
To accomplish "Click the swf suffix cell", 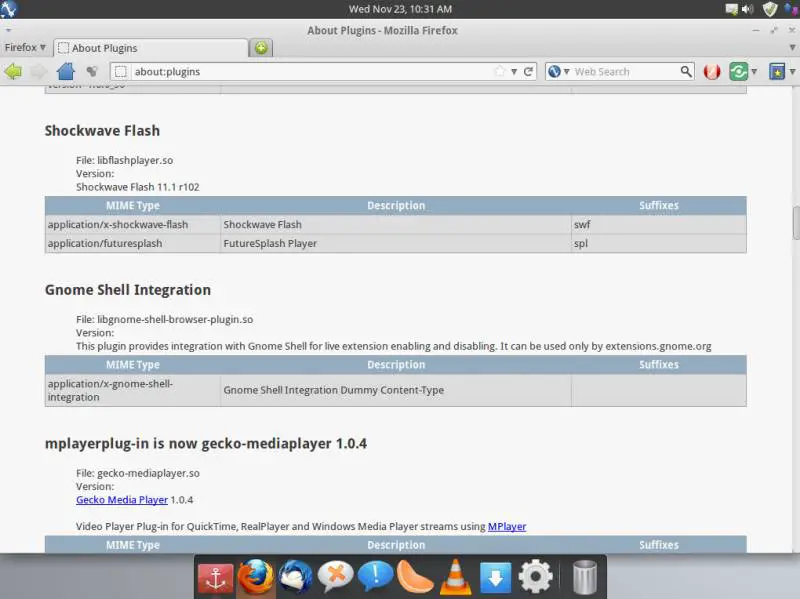I will pyautogui.click(x=659, y=224).
